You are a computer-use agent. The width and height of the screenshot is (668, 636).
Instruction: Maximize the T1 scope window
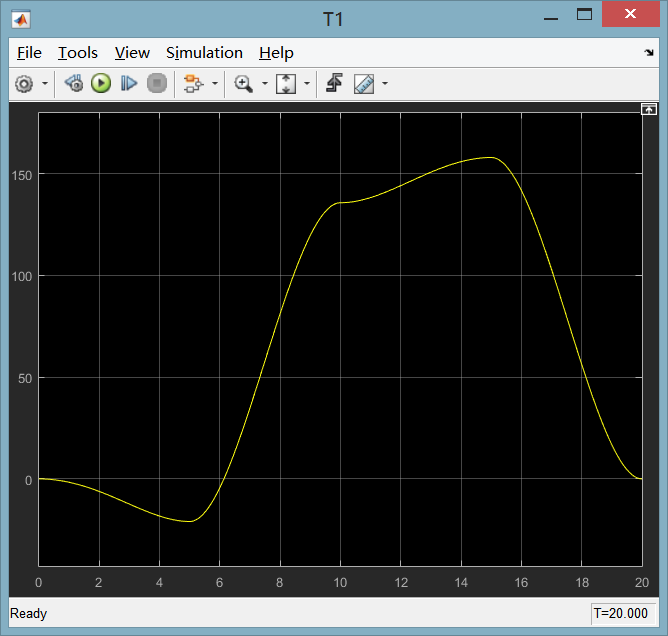coord(584,14)
